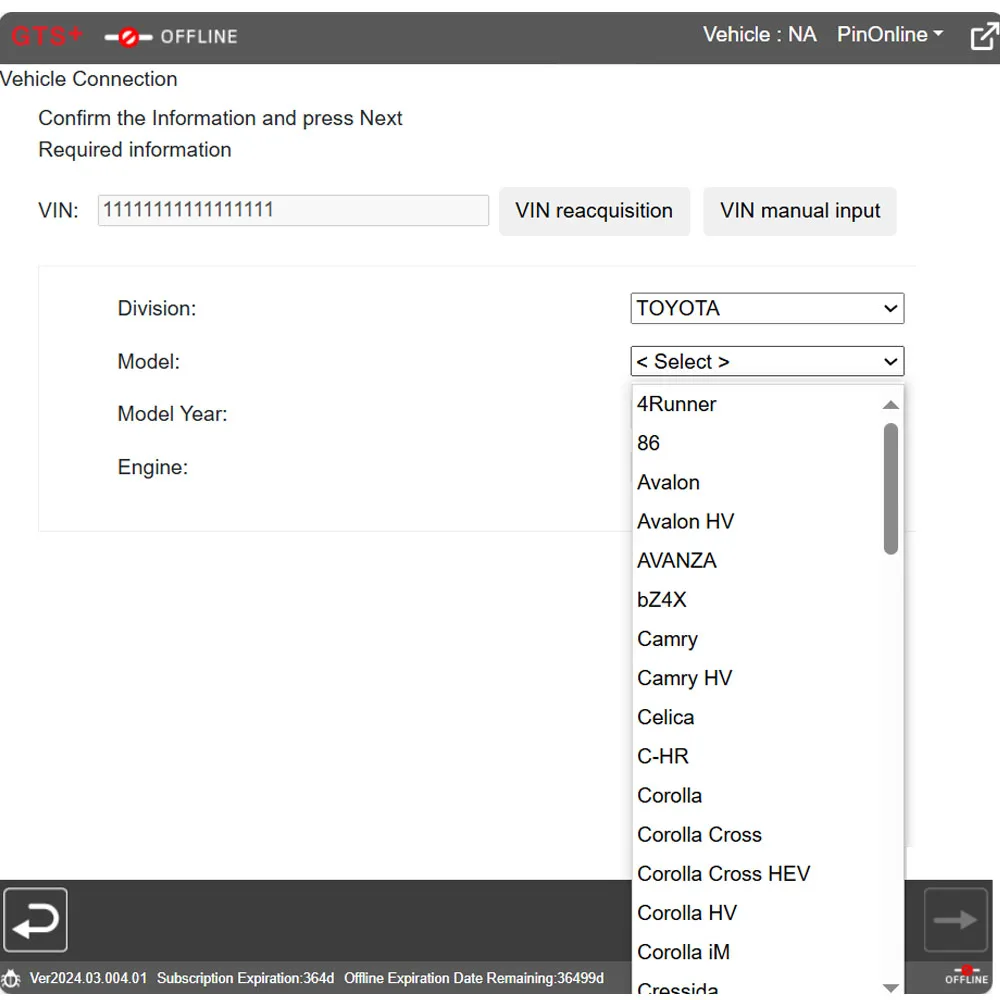Screen dimensions: 1000x1000
Task: Click the Vehicle Connection heading
Action: tap(89, 79)
